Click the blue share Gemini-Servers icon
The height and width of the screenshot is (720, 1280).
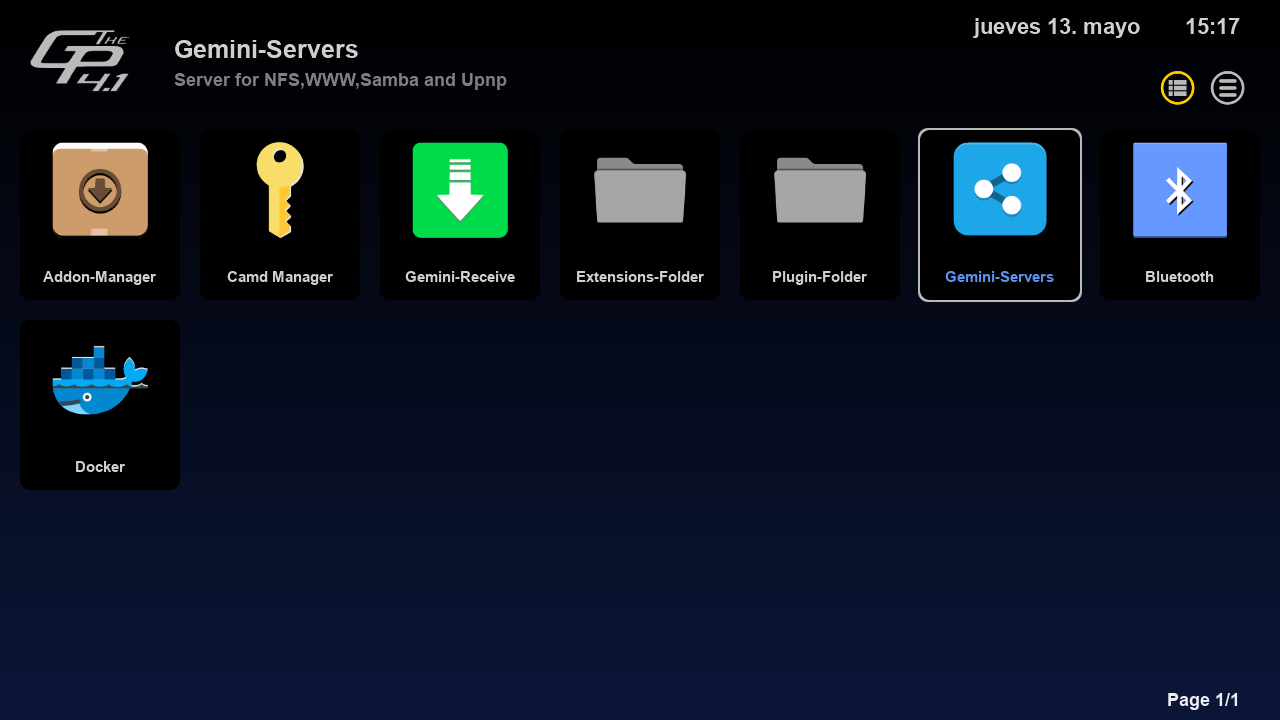(x=1000, y=189)
